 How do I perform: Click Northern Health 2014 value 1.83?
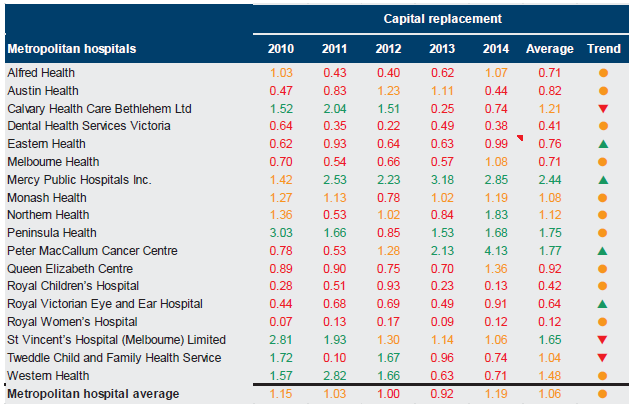pyautogui.click(x=496, y=215)
